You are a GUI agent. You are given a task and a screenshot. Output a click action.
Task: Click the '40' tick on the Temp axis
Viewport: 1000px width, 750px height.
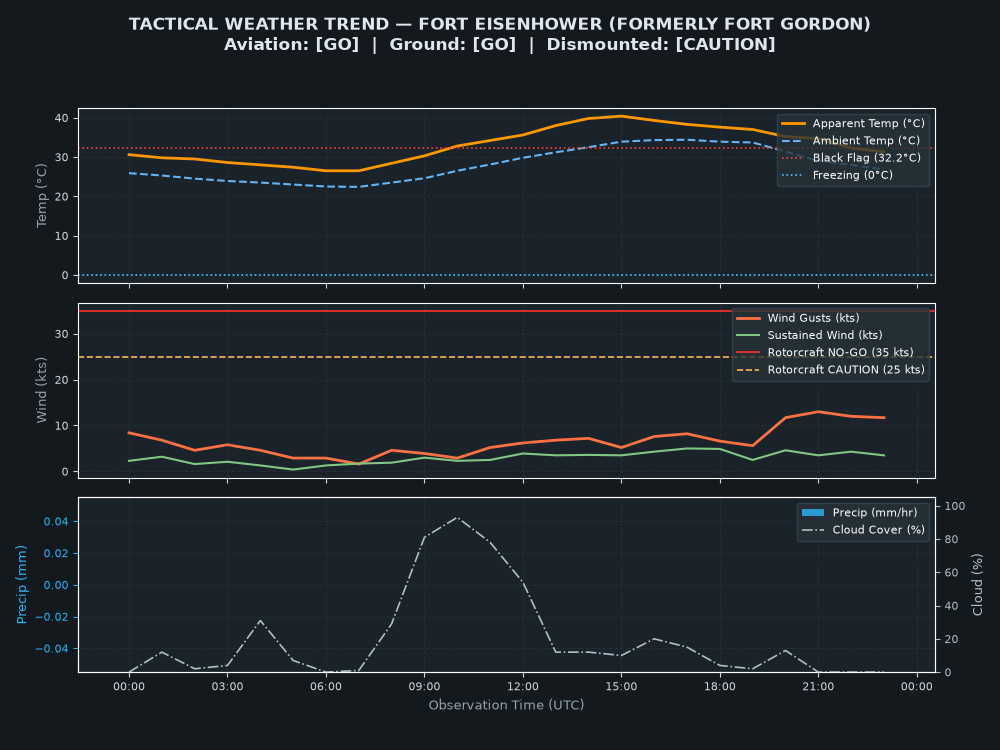[x=62, y=118]
